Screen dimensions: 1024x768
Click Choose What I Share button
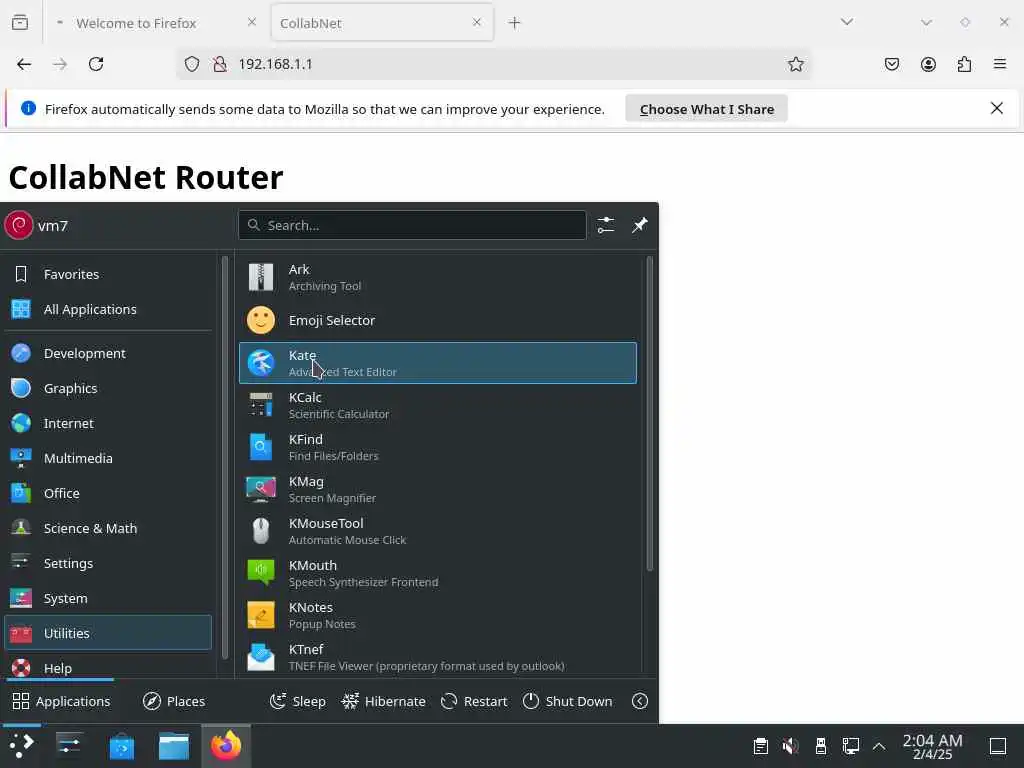point(707,109)
